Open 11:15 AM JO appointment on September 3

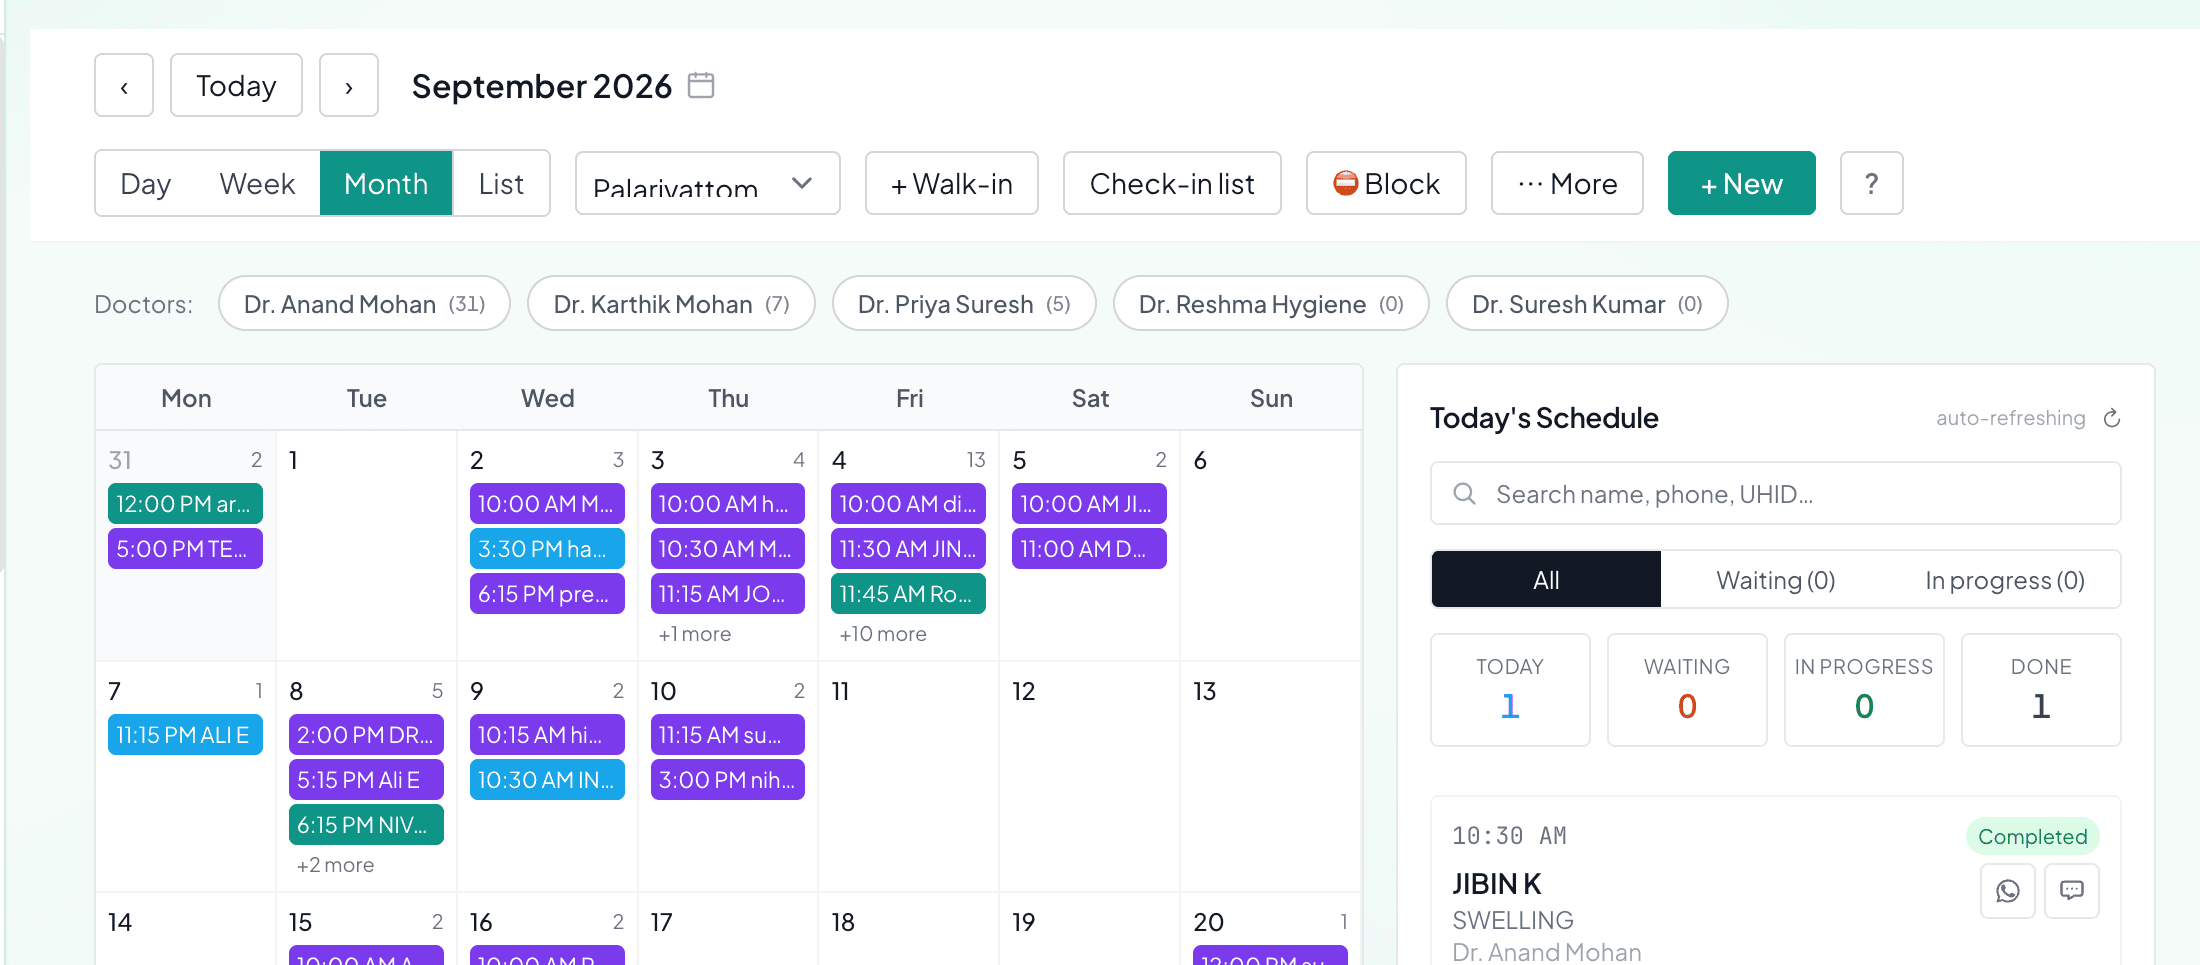tap(728, 594)
